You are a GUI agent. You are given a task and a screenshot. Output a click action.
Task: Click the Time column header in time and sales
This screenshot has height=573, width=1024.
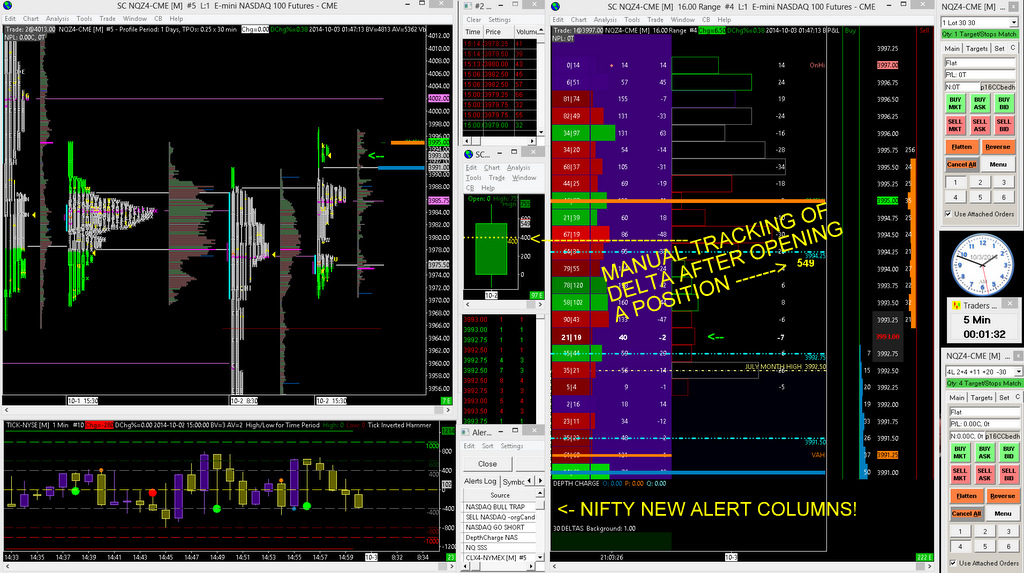pyautogui.click(x=473, y=31)
